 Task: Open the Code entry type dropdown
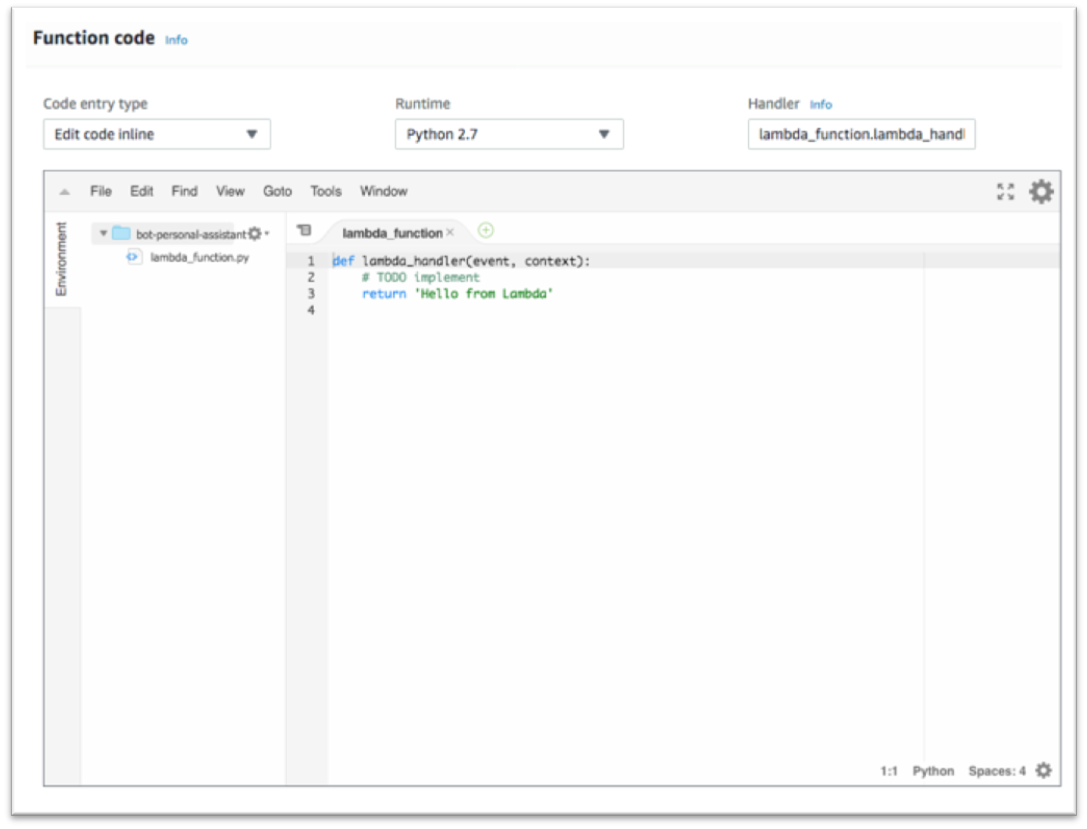[157, 134]
